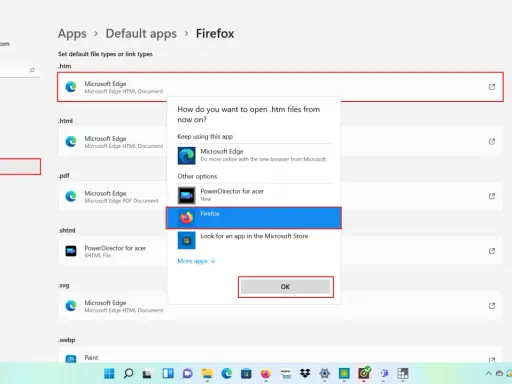Click external link icon for .htm row

point(492,87)
